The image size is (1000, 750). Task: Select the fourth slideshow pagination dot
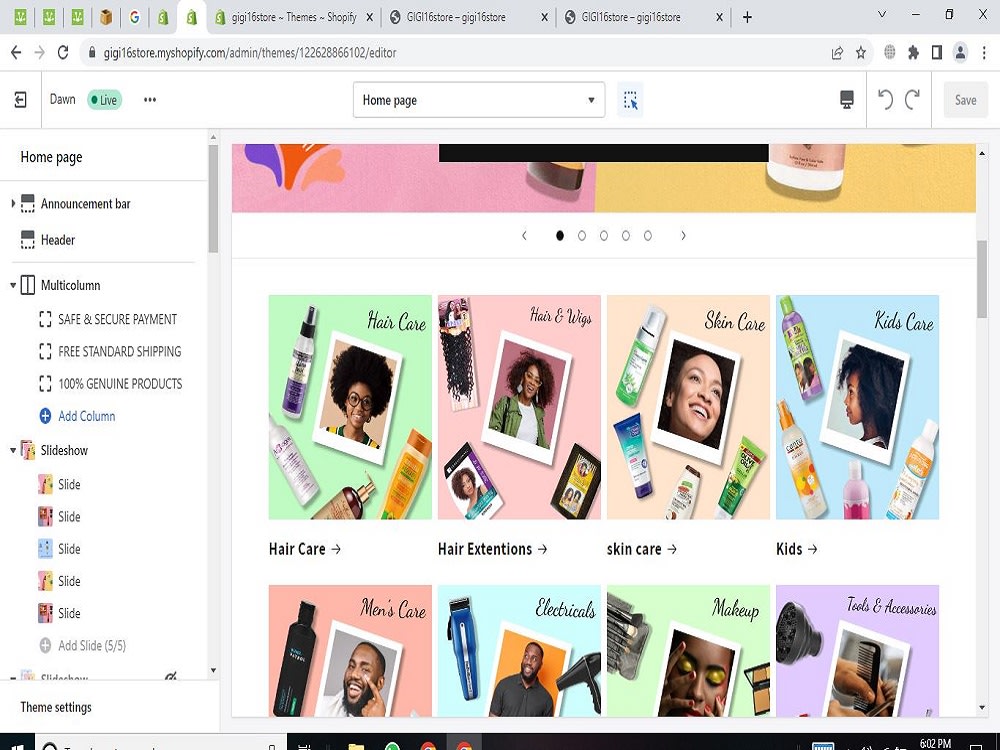(x=626, y=236)
